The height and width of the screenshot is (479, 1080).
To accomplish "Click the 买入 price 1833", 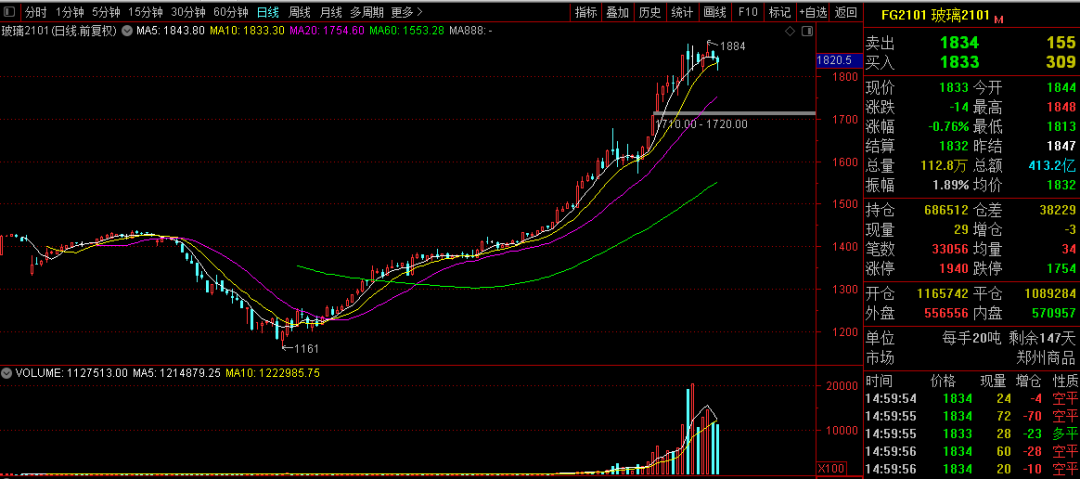I will click(959, 62).
